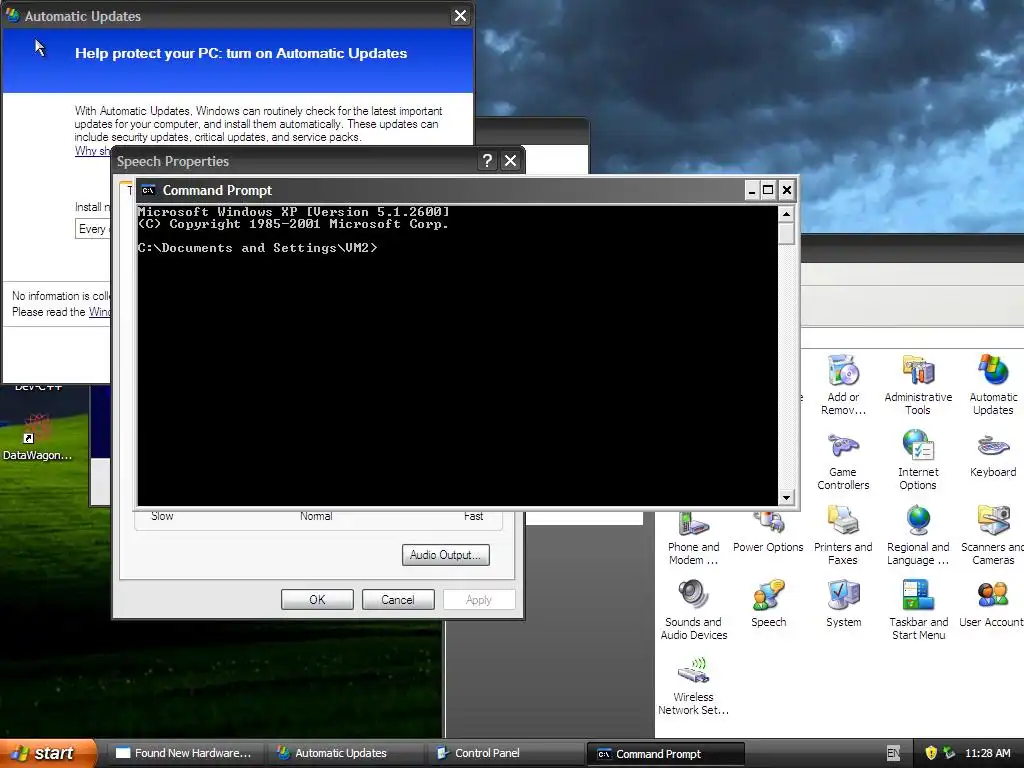The image size is (1024, 768).
Task: Click the EN language bar indicator
Action: coord(893,753)
